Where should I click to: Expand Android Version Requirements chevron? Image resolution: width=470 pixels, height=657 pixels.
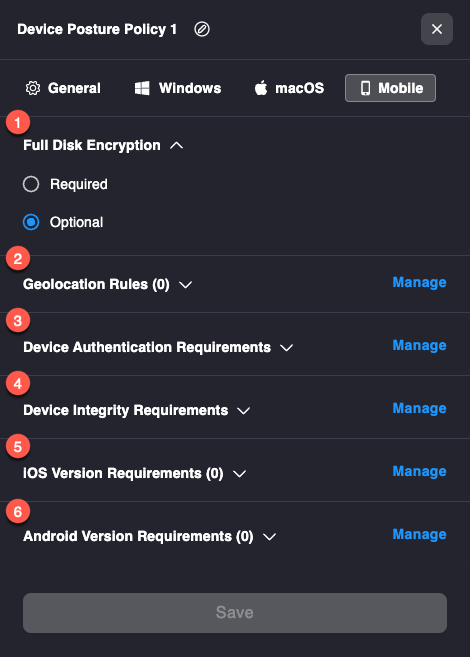tap(269, 536)
